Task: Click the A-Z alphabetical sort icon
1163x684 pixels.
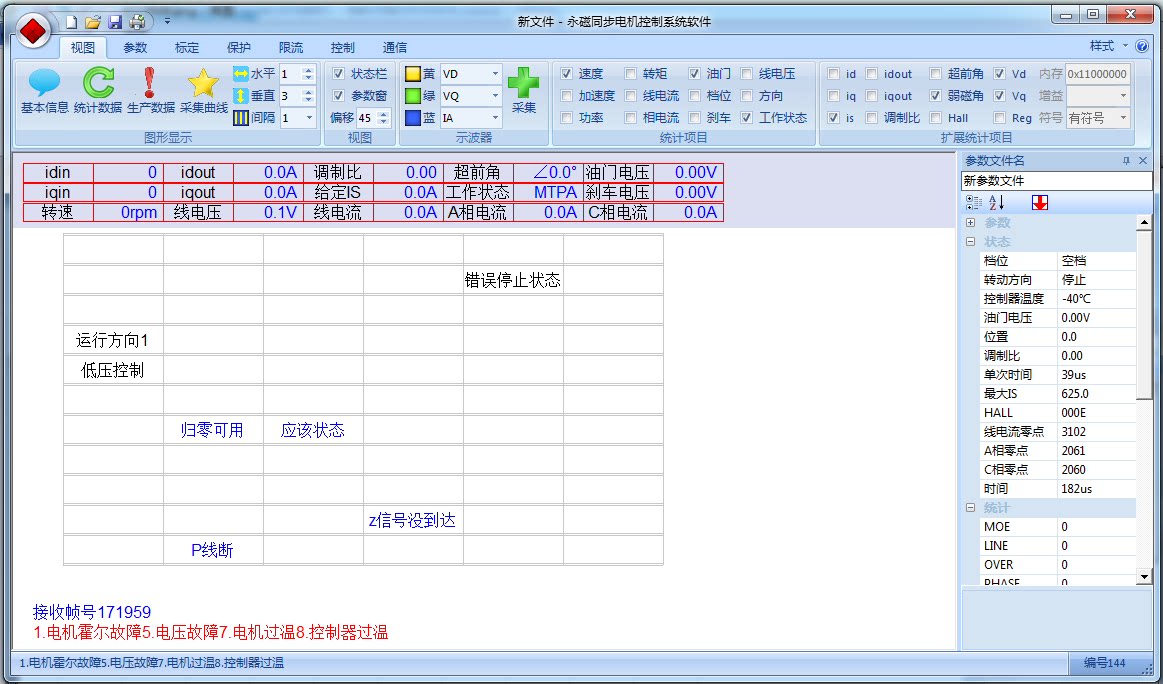Action: [x=996, y=202]
